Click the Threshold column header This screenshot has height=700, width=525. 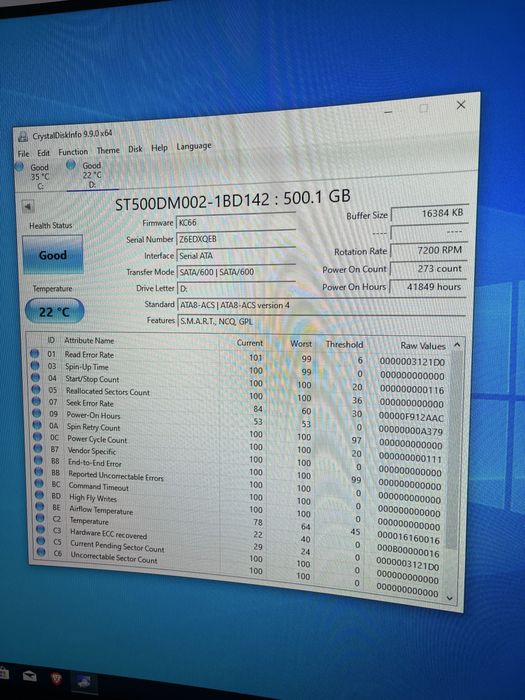(344, 344)
